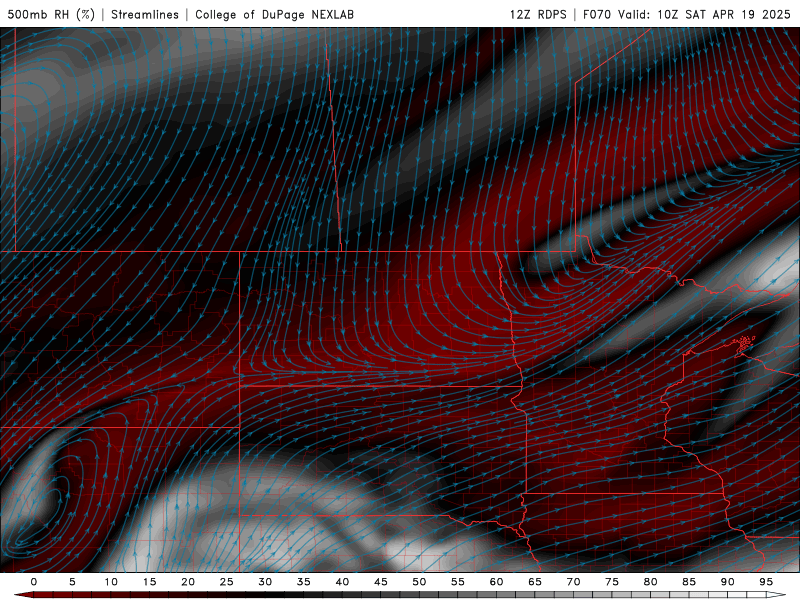Click the colorbar label '65'
Image resolution: width=800 pixels, height=600 pixels.
pyautogui.click(x=535, y=582)
